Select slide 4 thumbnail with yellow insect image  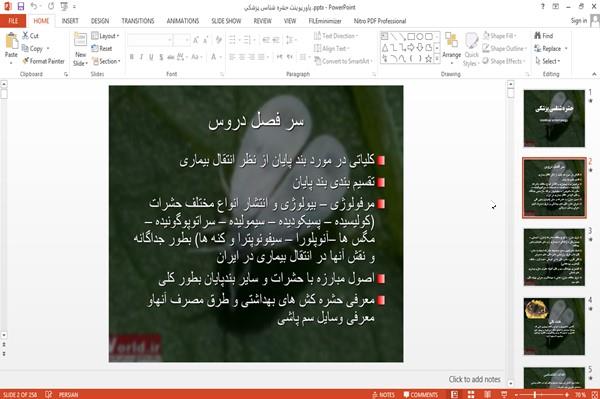(554, 326)
